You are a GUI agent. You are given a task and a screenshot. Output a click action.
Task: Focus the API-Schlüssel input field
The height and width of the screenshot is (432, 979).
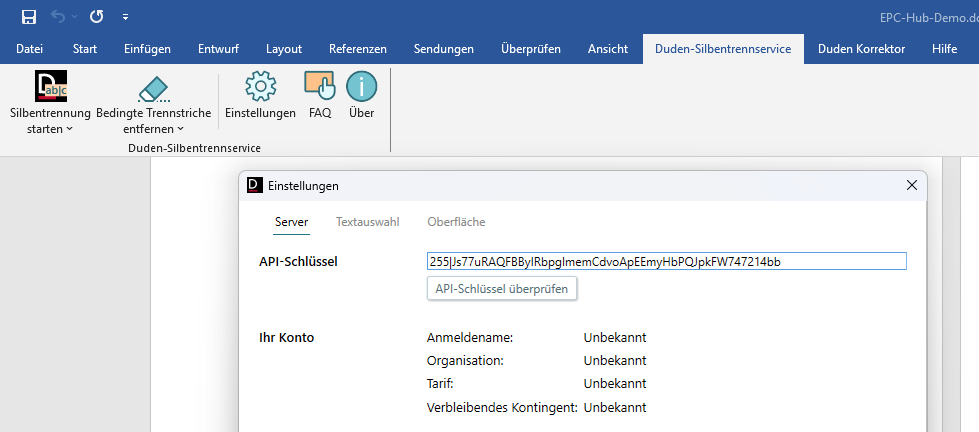click(x=667, y=262)
